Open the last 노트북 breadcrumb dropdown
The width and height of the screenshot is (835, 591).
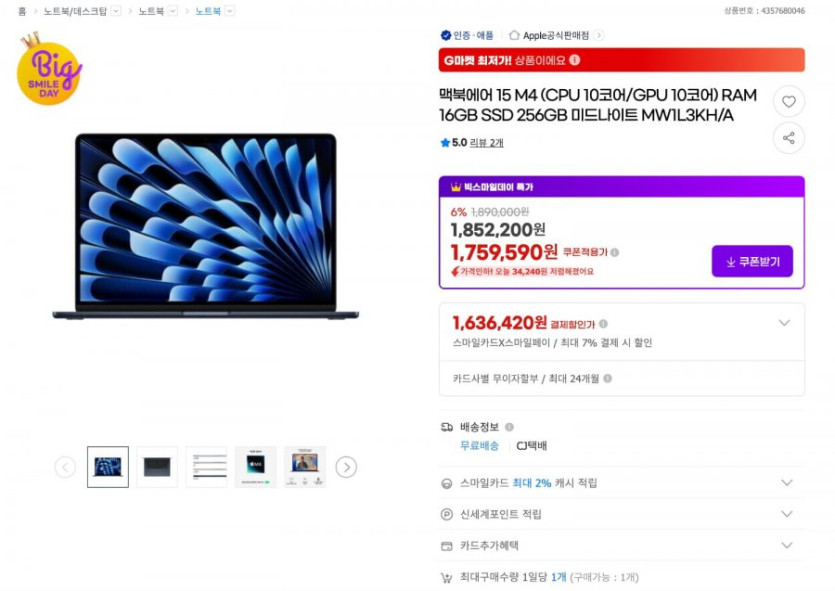(230, 11)
